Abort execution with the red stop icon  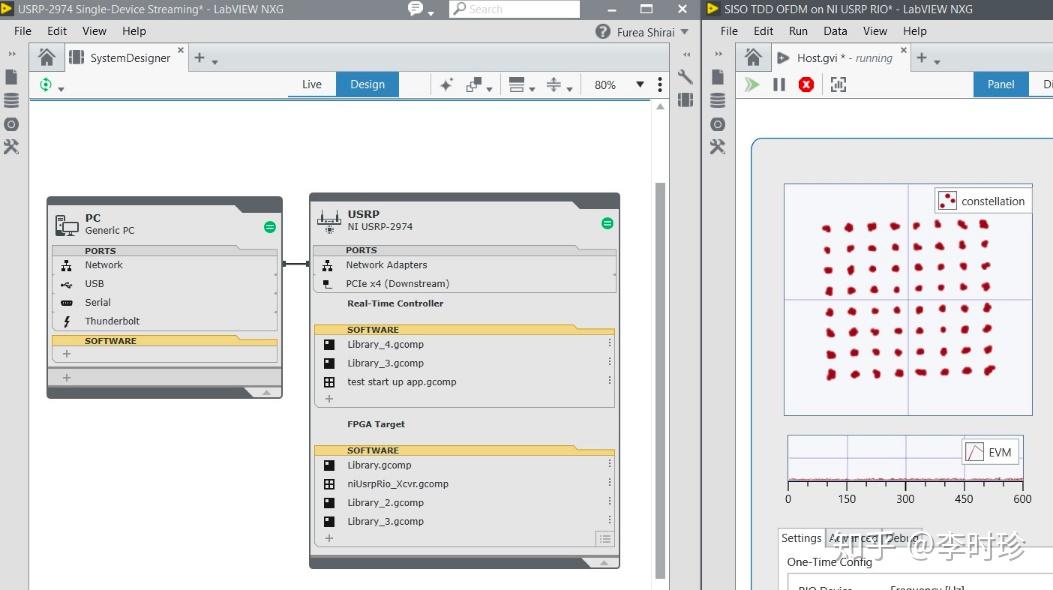point(808,84)
